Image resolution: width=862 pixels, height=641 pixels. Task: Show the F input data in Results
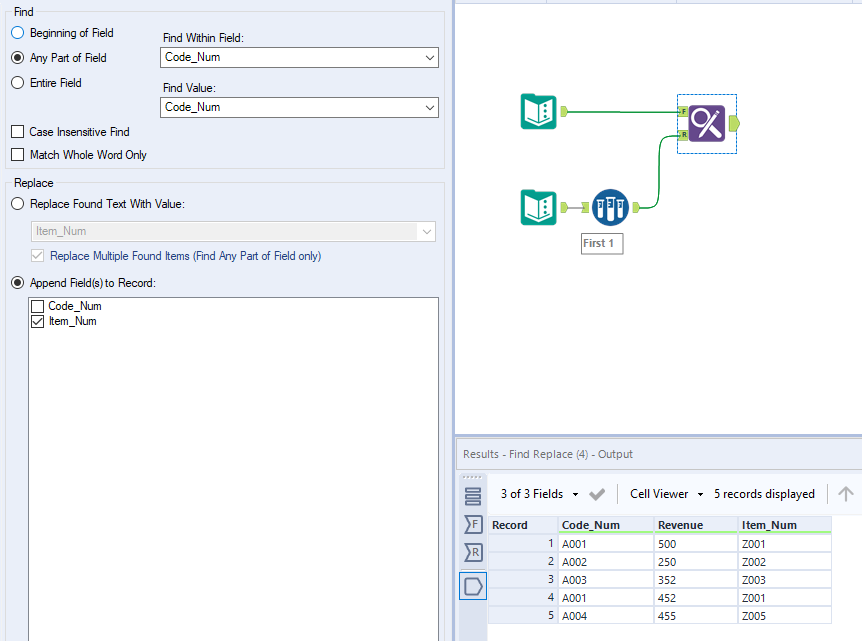click(473, 524)
